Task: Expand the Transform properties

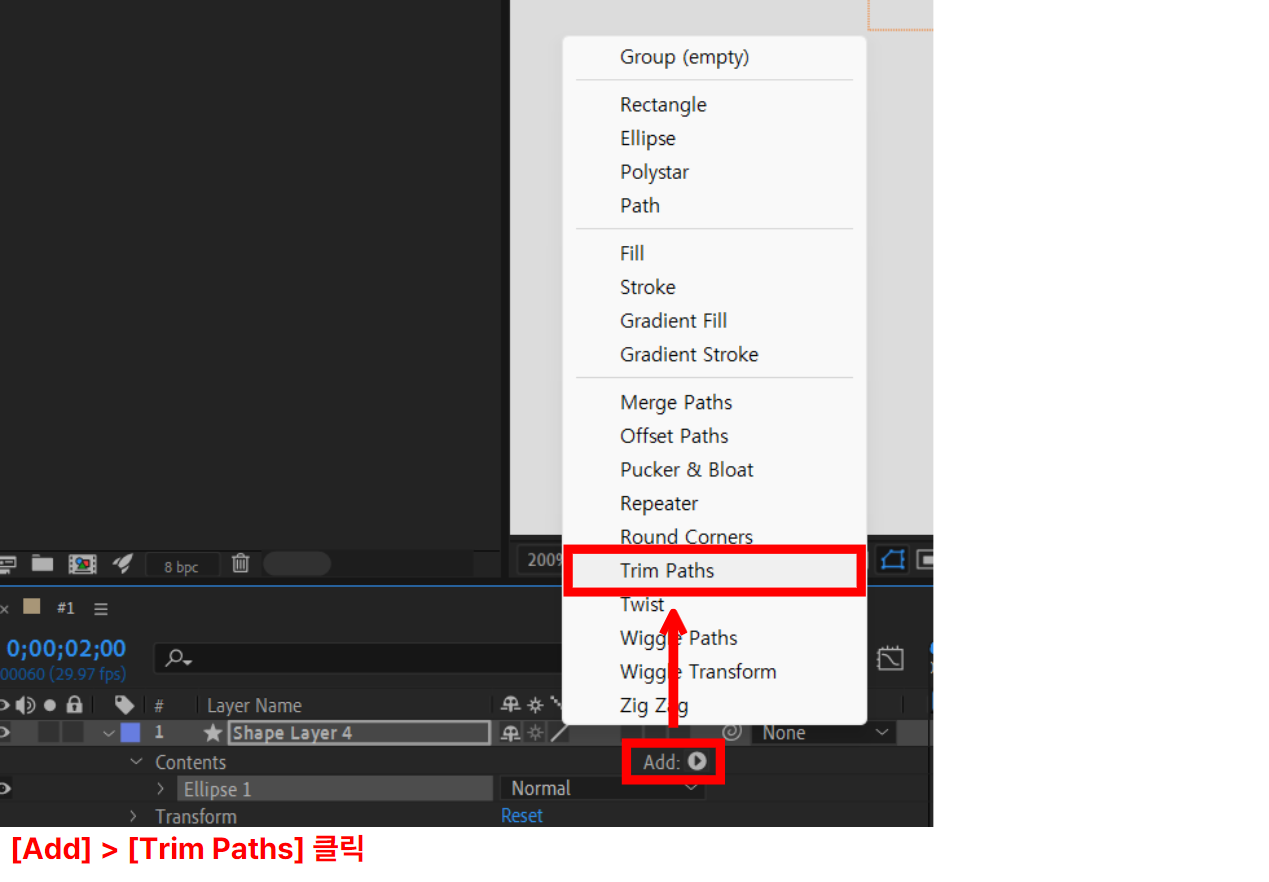Action: tap(134, 816)
